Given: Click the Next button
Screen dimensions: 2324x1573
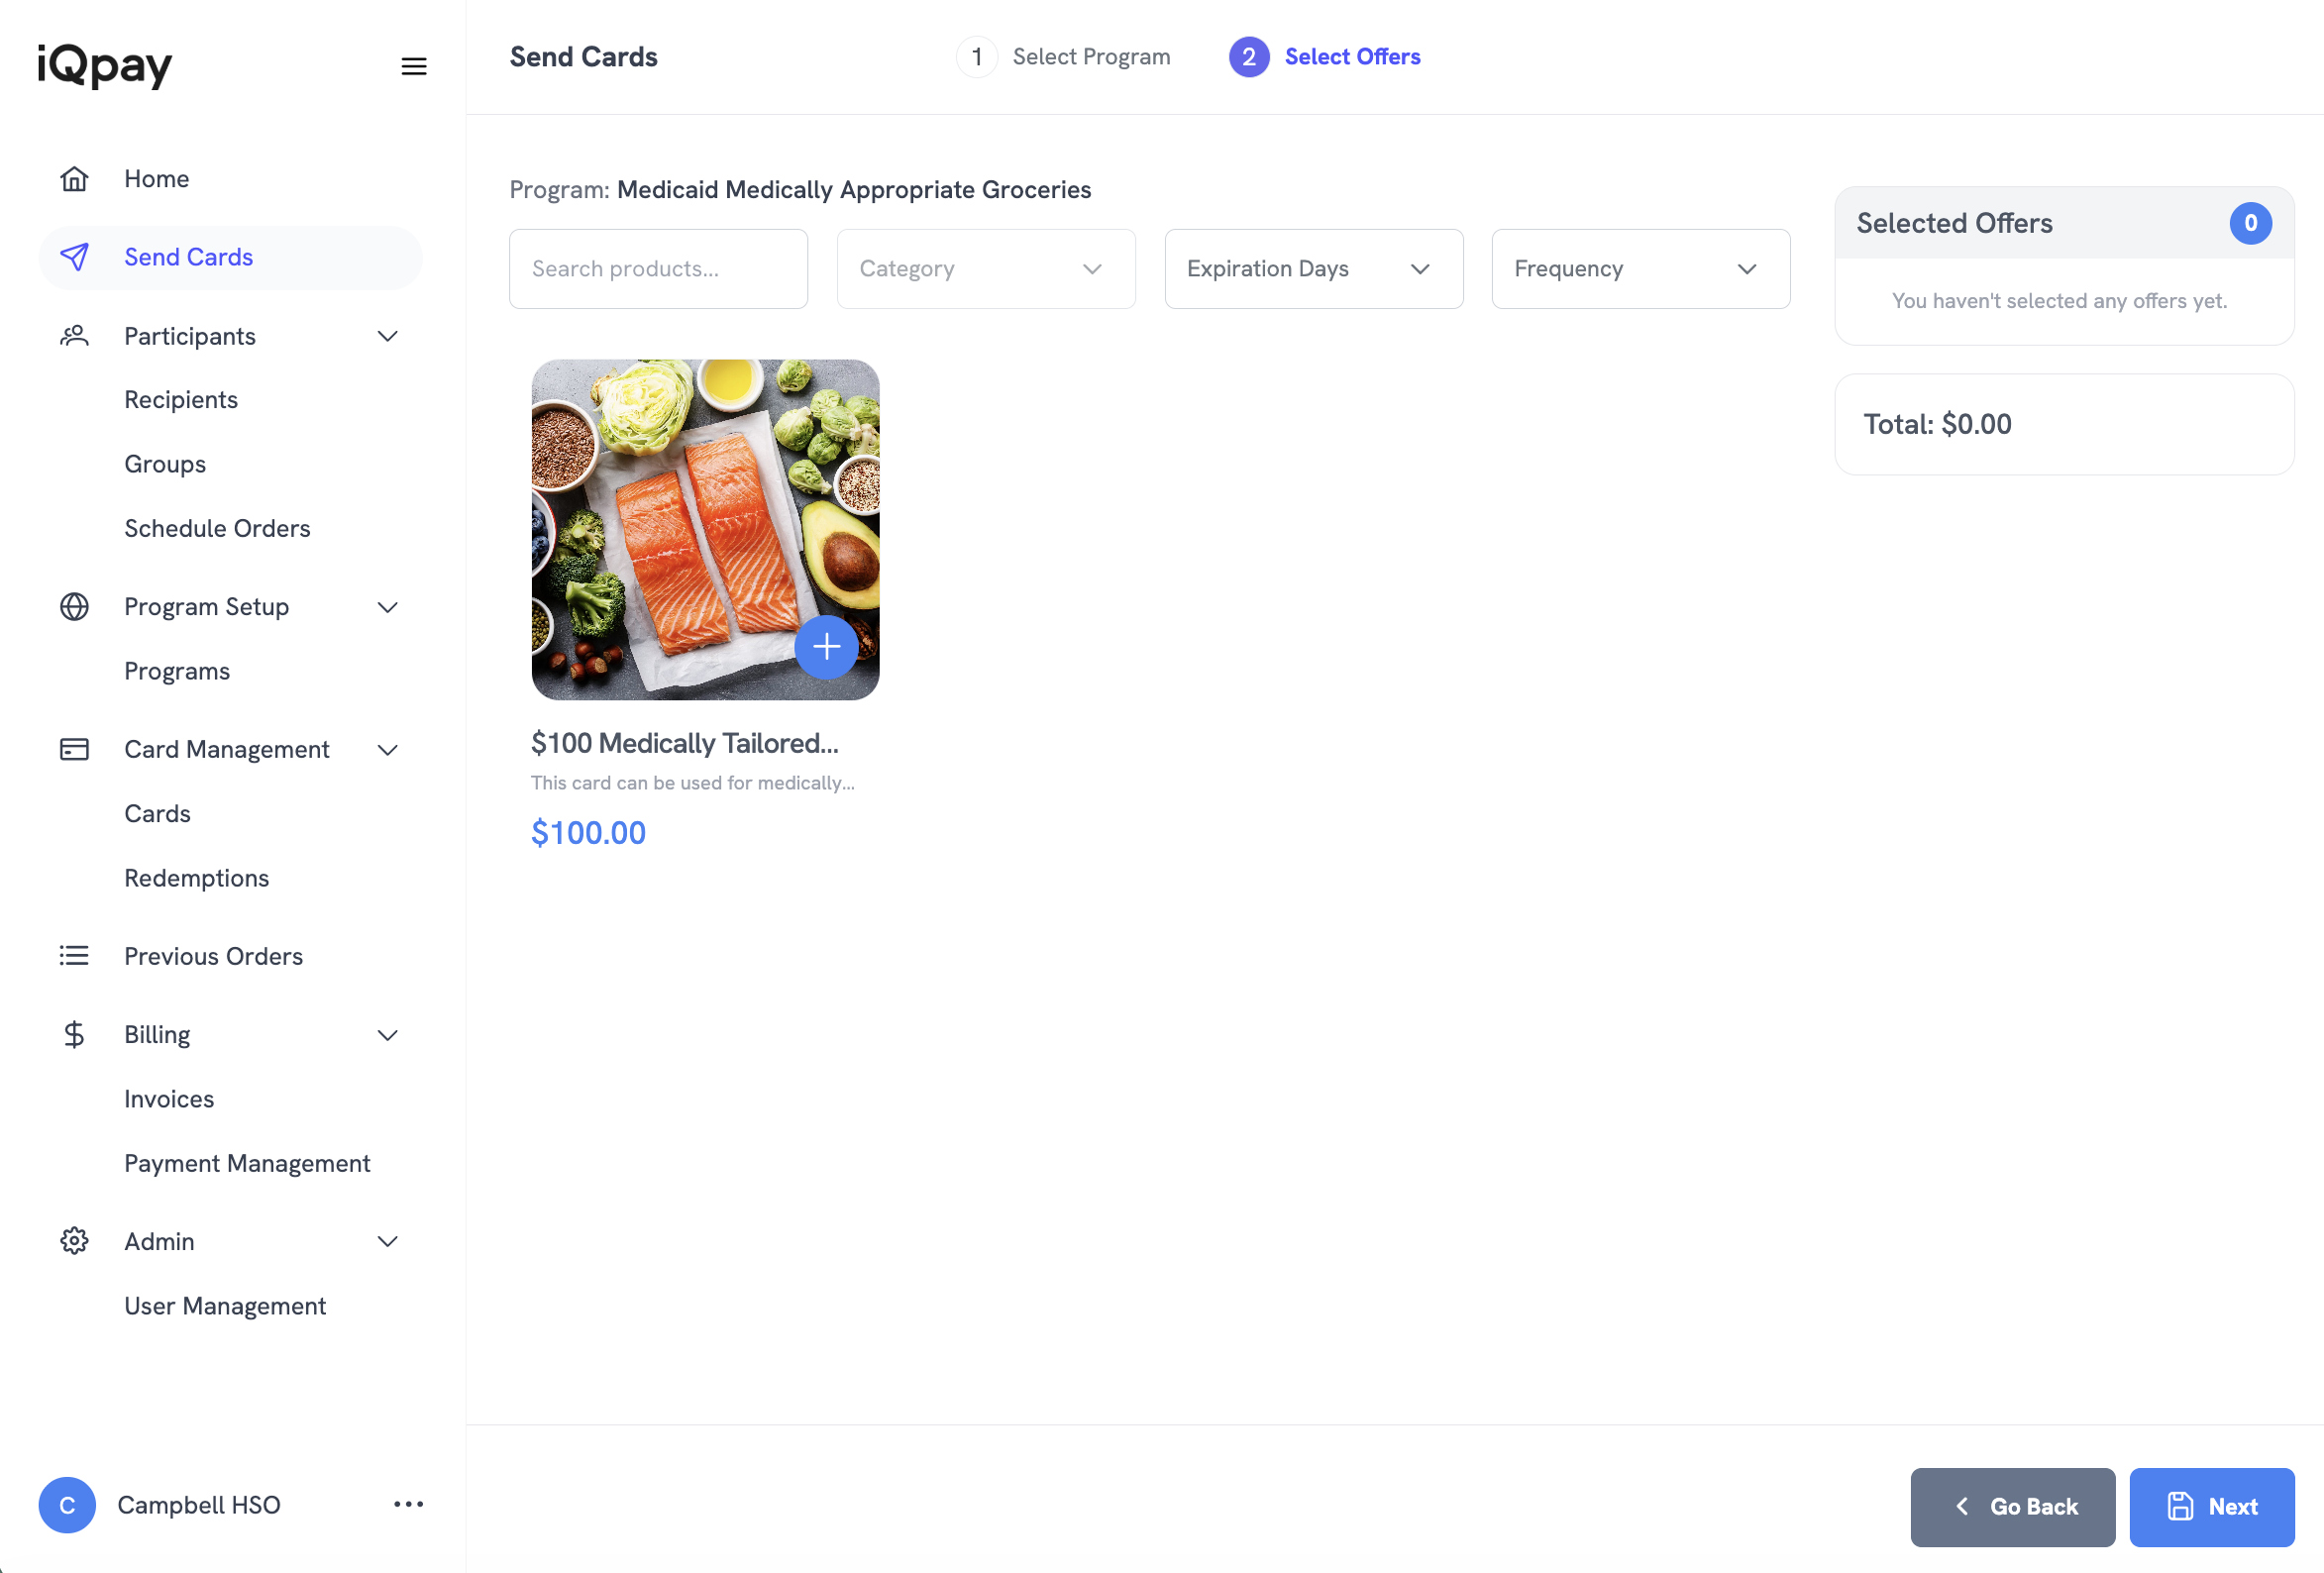Looking at the screenshot, I should 2211,1507.
